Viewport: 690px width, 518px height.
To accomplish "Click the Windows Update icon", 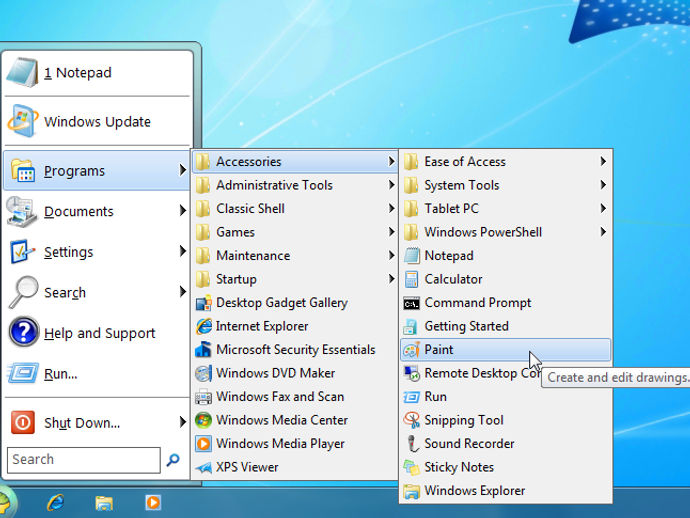I will coord(23,121).
